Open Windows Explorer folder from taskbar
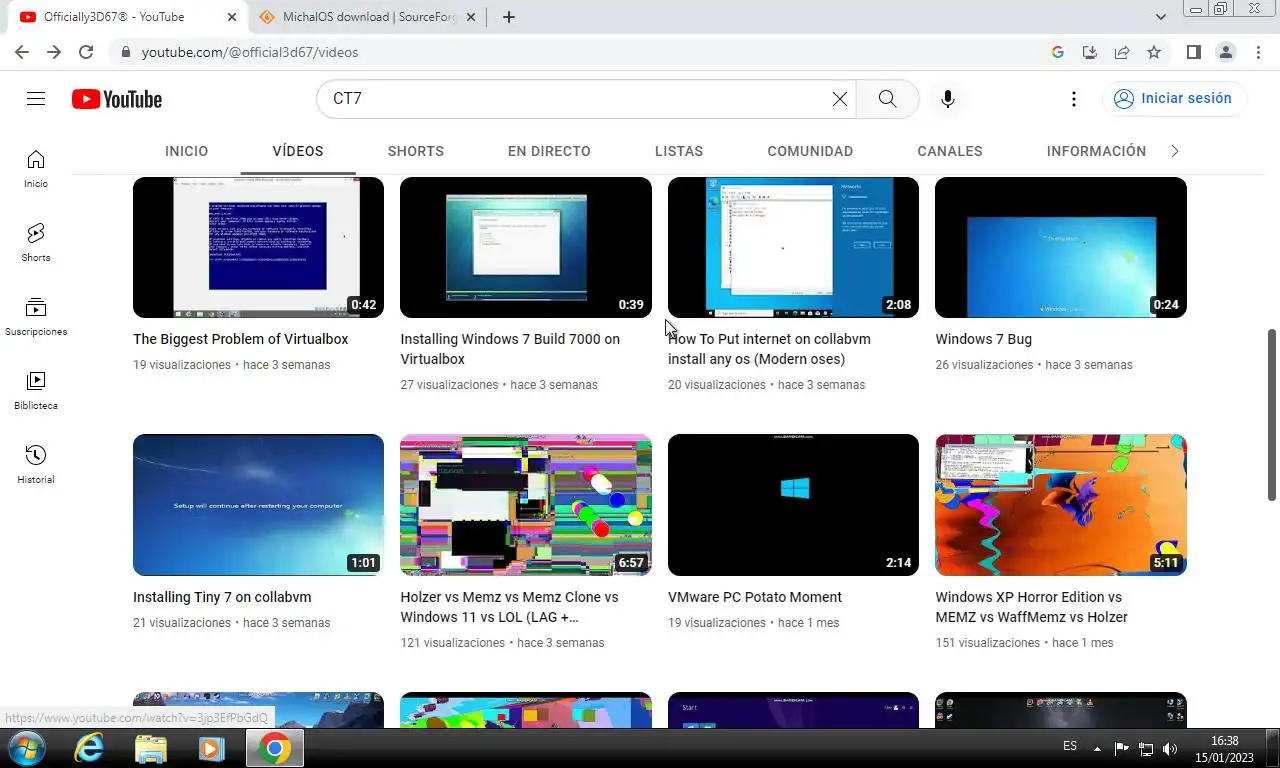This screenshot has width=1280, height=768. [151, 748]
